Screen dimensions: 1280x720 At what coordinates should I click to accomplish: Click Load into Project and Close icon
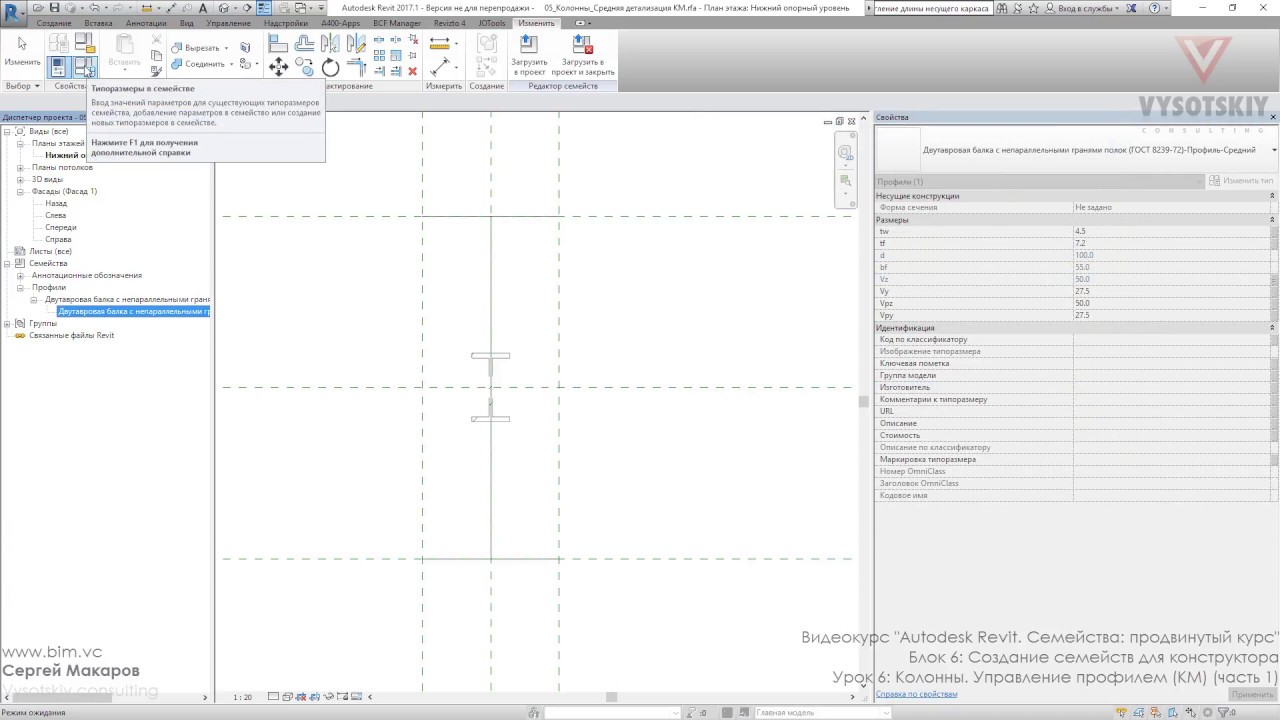(582, 56)
